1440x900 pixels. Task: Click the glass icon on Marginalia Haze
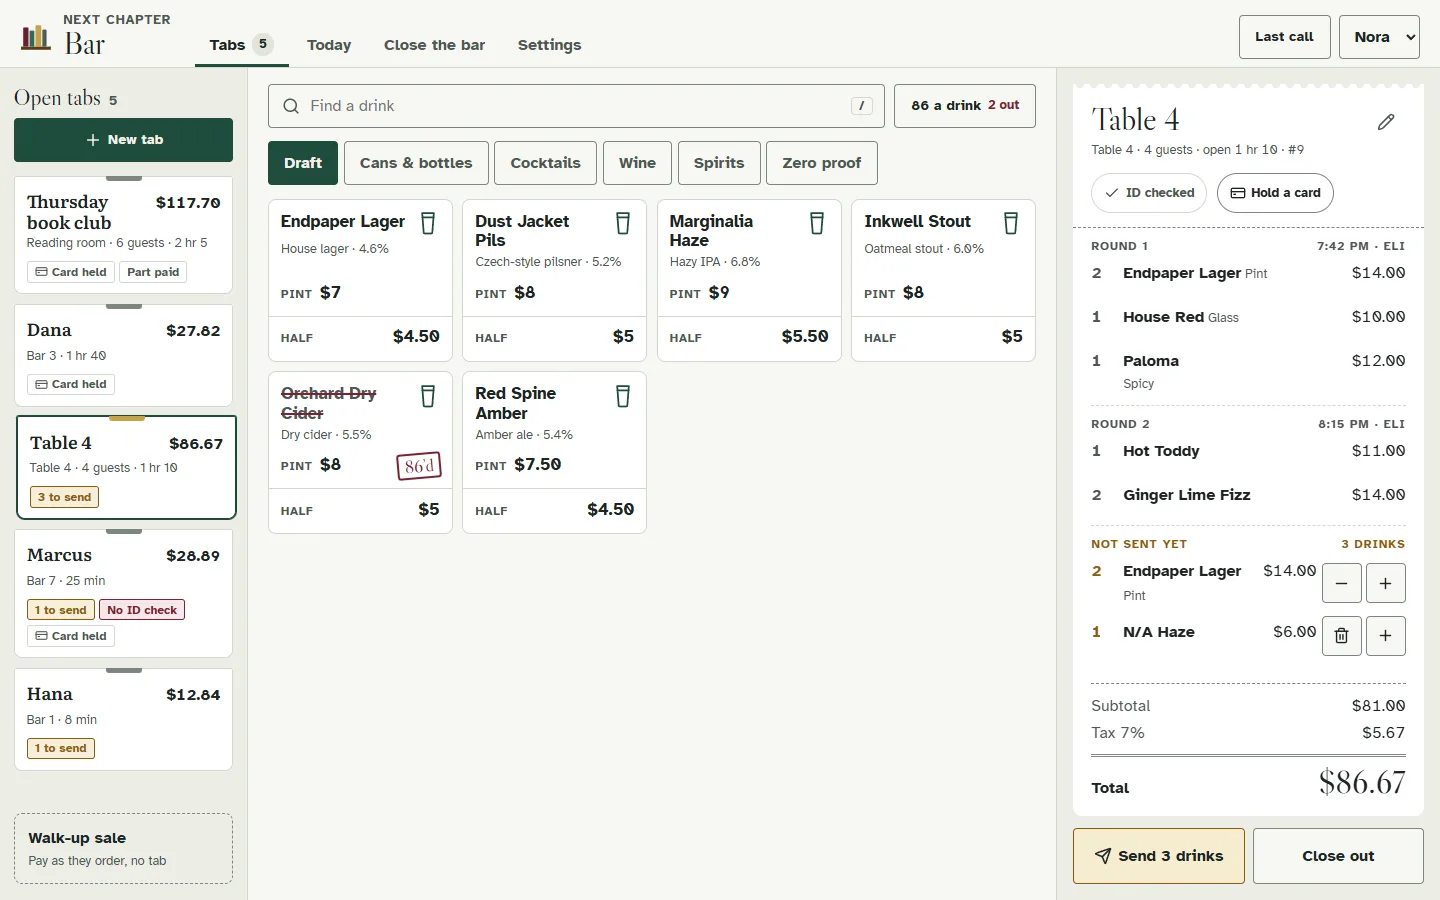coord(817,223)
